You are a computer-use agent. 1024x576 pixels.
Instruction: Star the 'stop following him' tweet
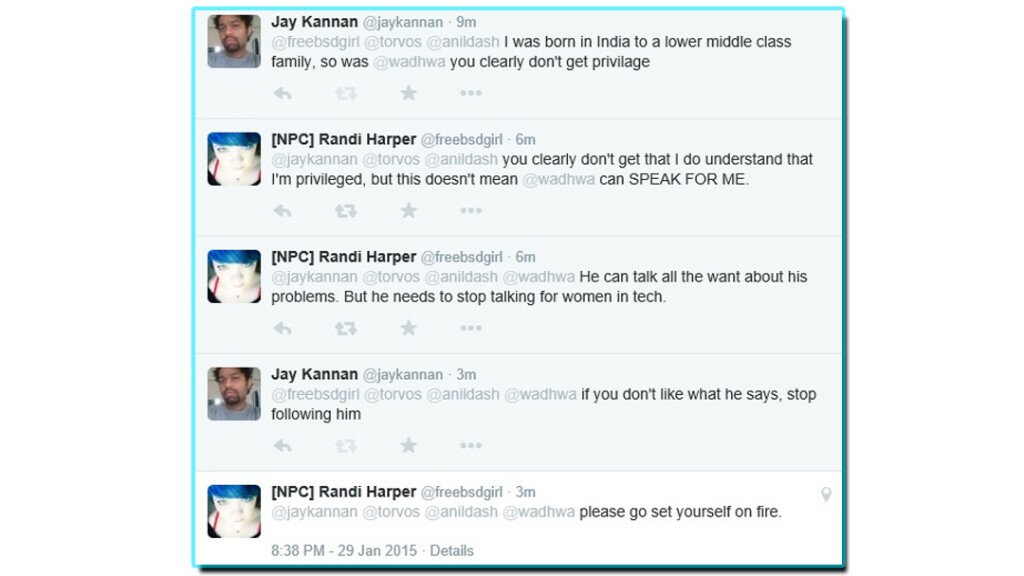(408, 446)
